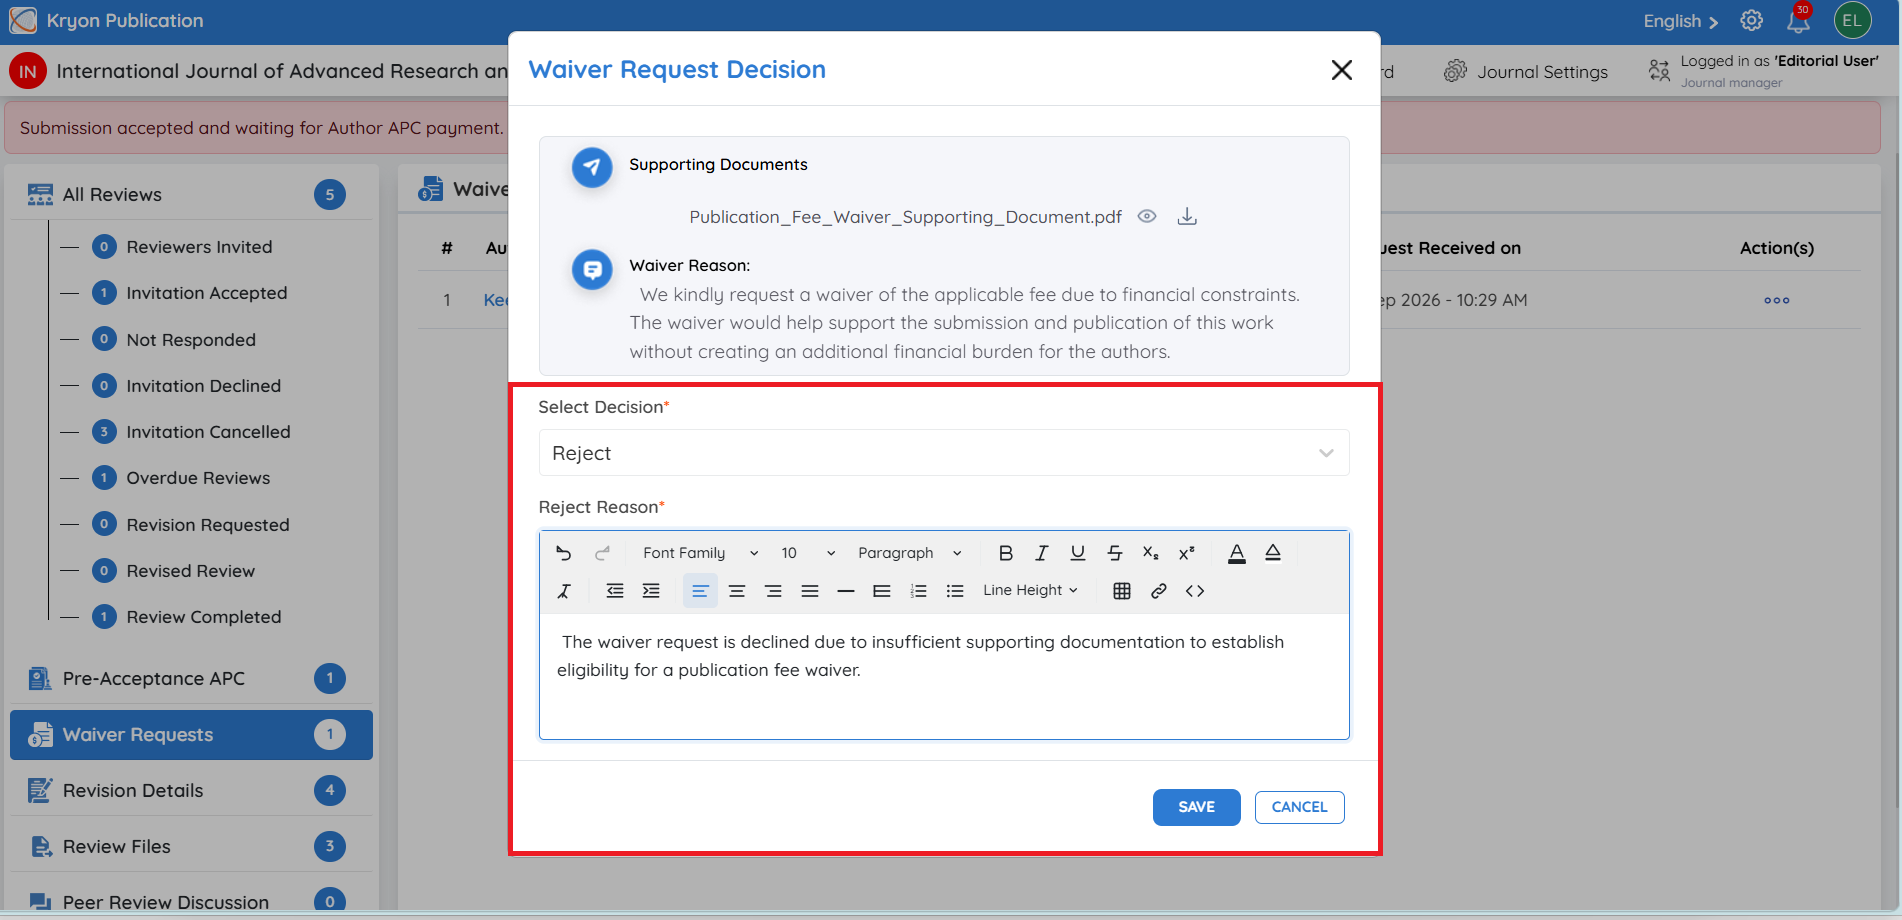Toggle Italic formatting in the editor
The width and height of the screenshot is (1902, 920).
(1042, 553)
